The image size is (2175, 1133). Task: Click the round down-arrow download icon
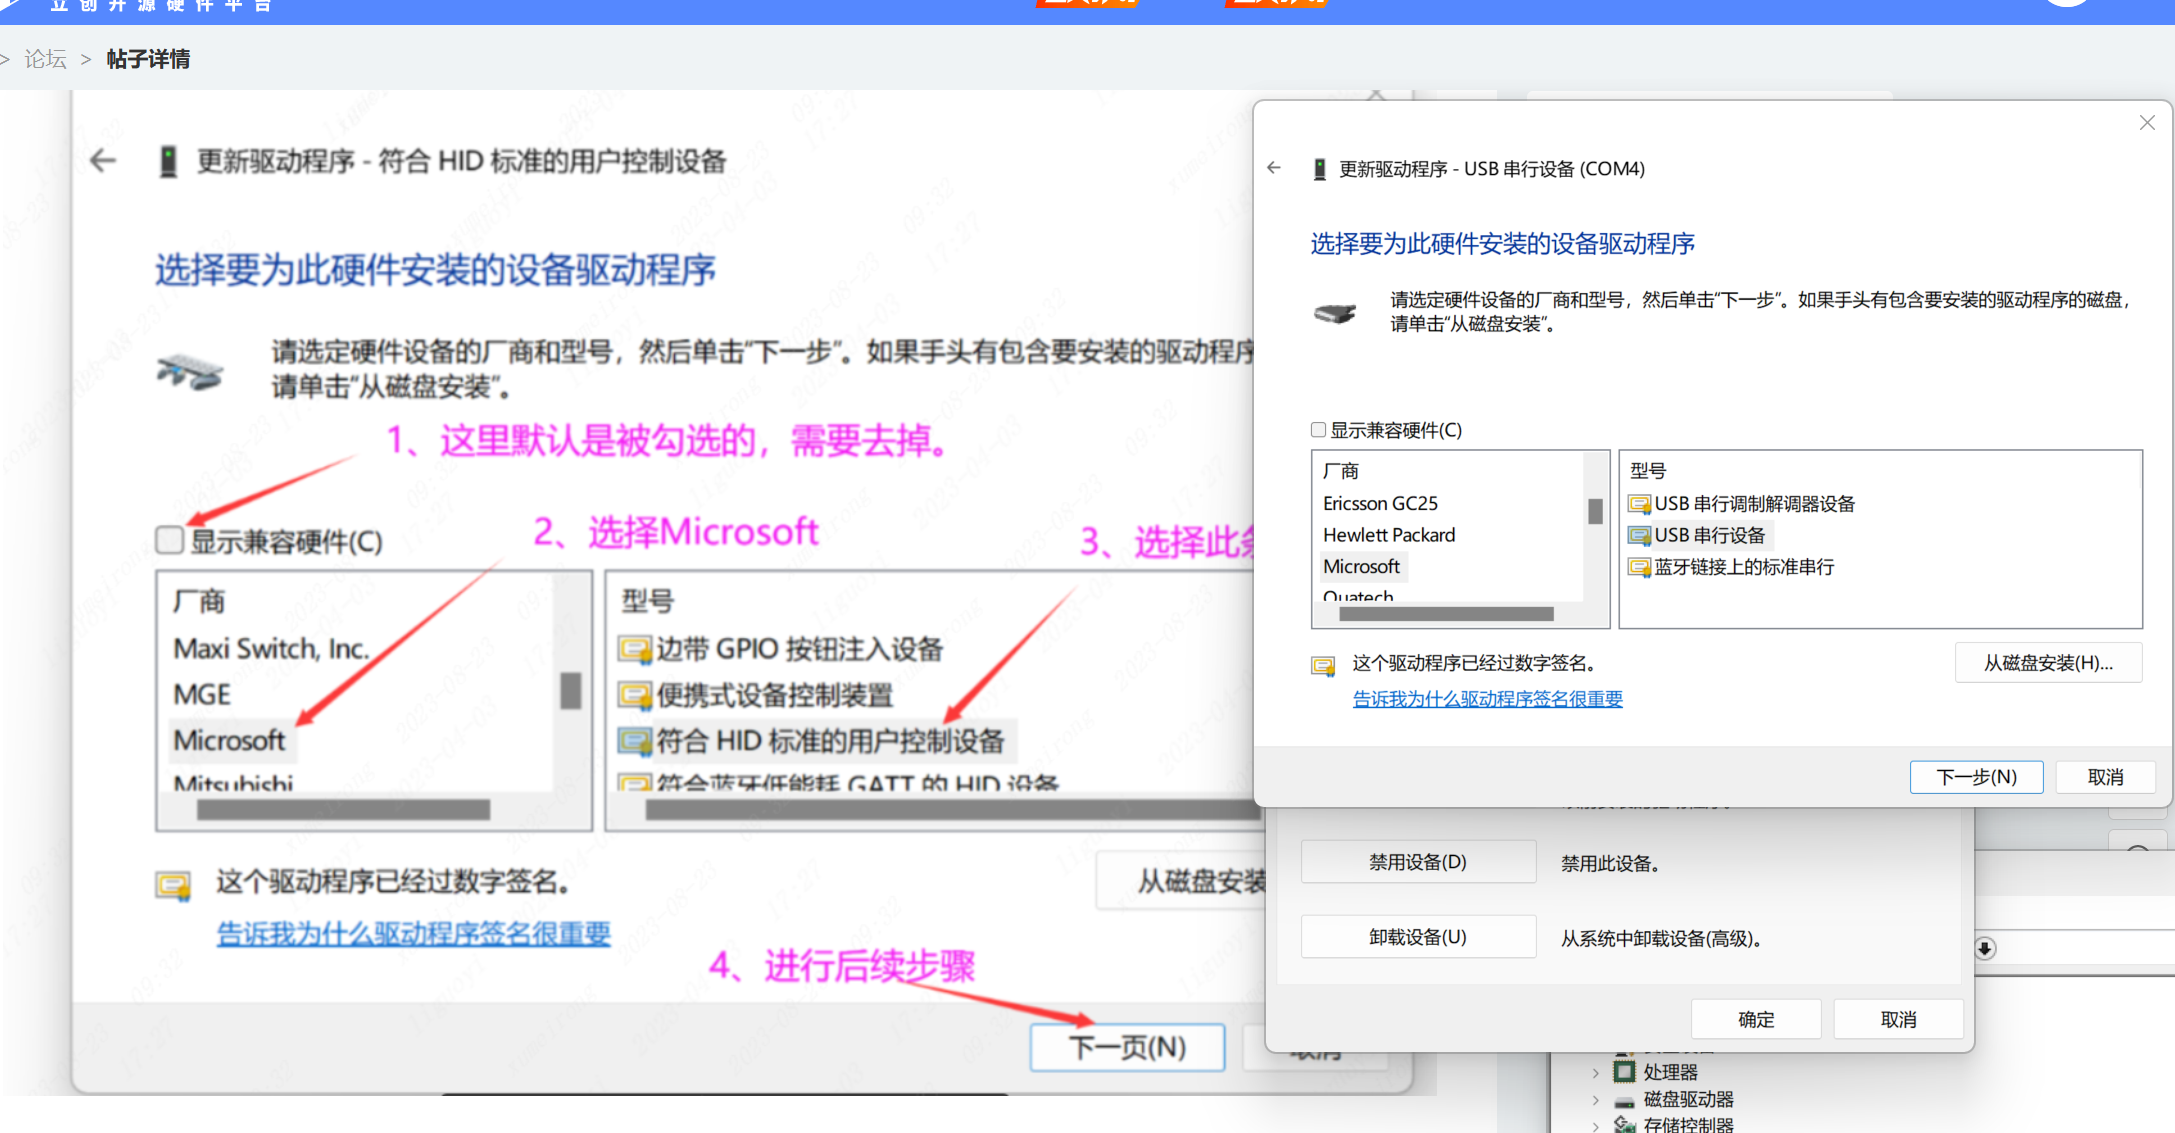click(x=1985, y=948)
